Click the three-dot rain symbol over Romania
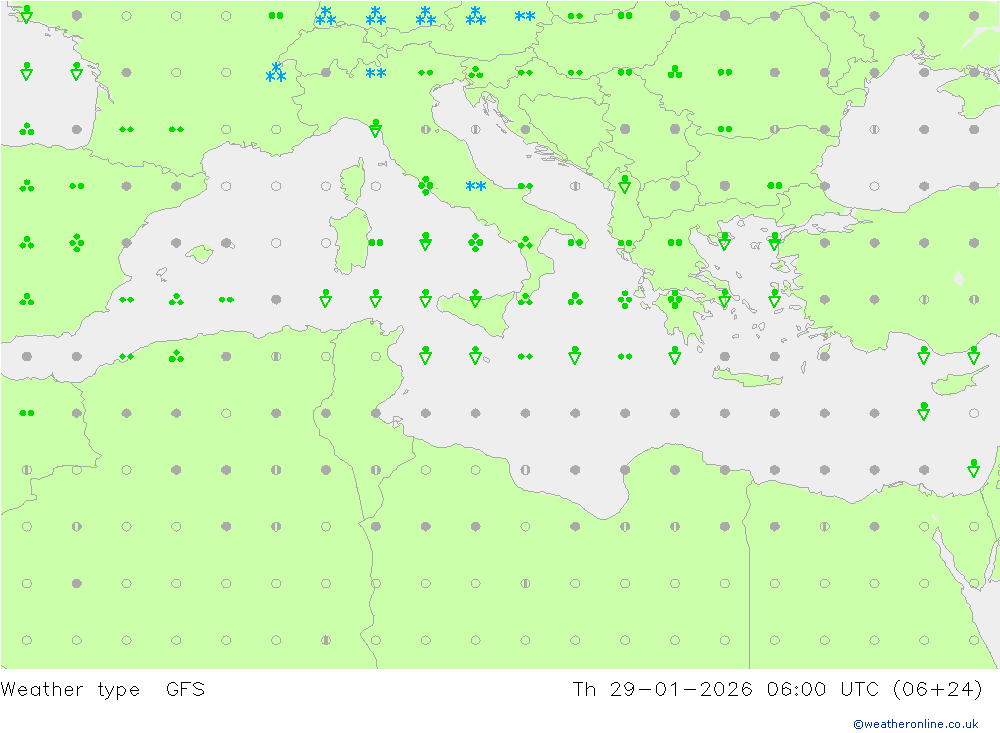Screen dimensions: 1000x733 coord(675,72)
